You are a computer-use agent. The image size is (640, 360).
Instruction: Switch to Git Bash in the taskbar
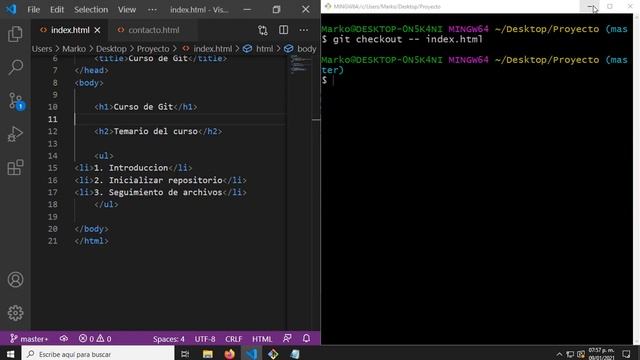point(273,354)
